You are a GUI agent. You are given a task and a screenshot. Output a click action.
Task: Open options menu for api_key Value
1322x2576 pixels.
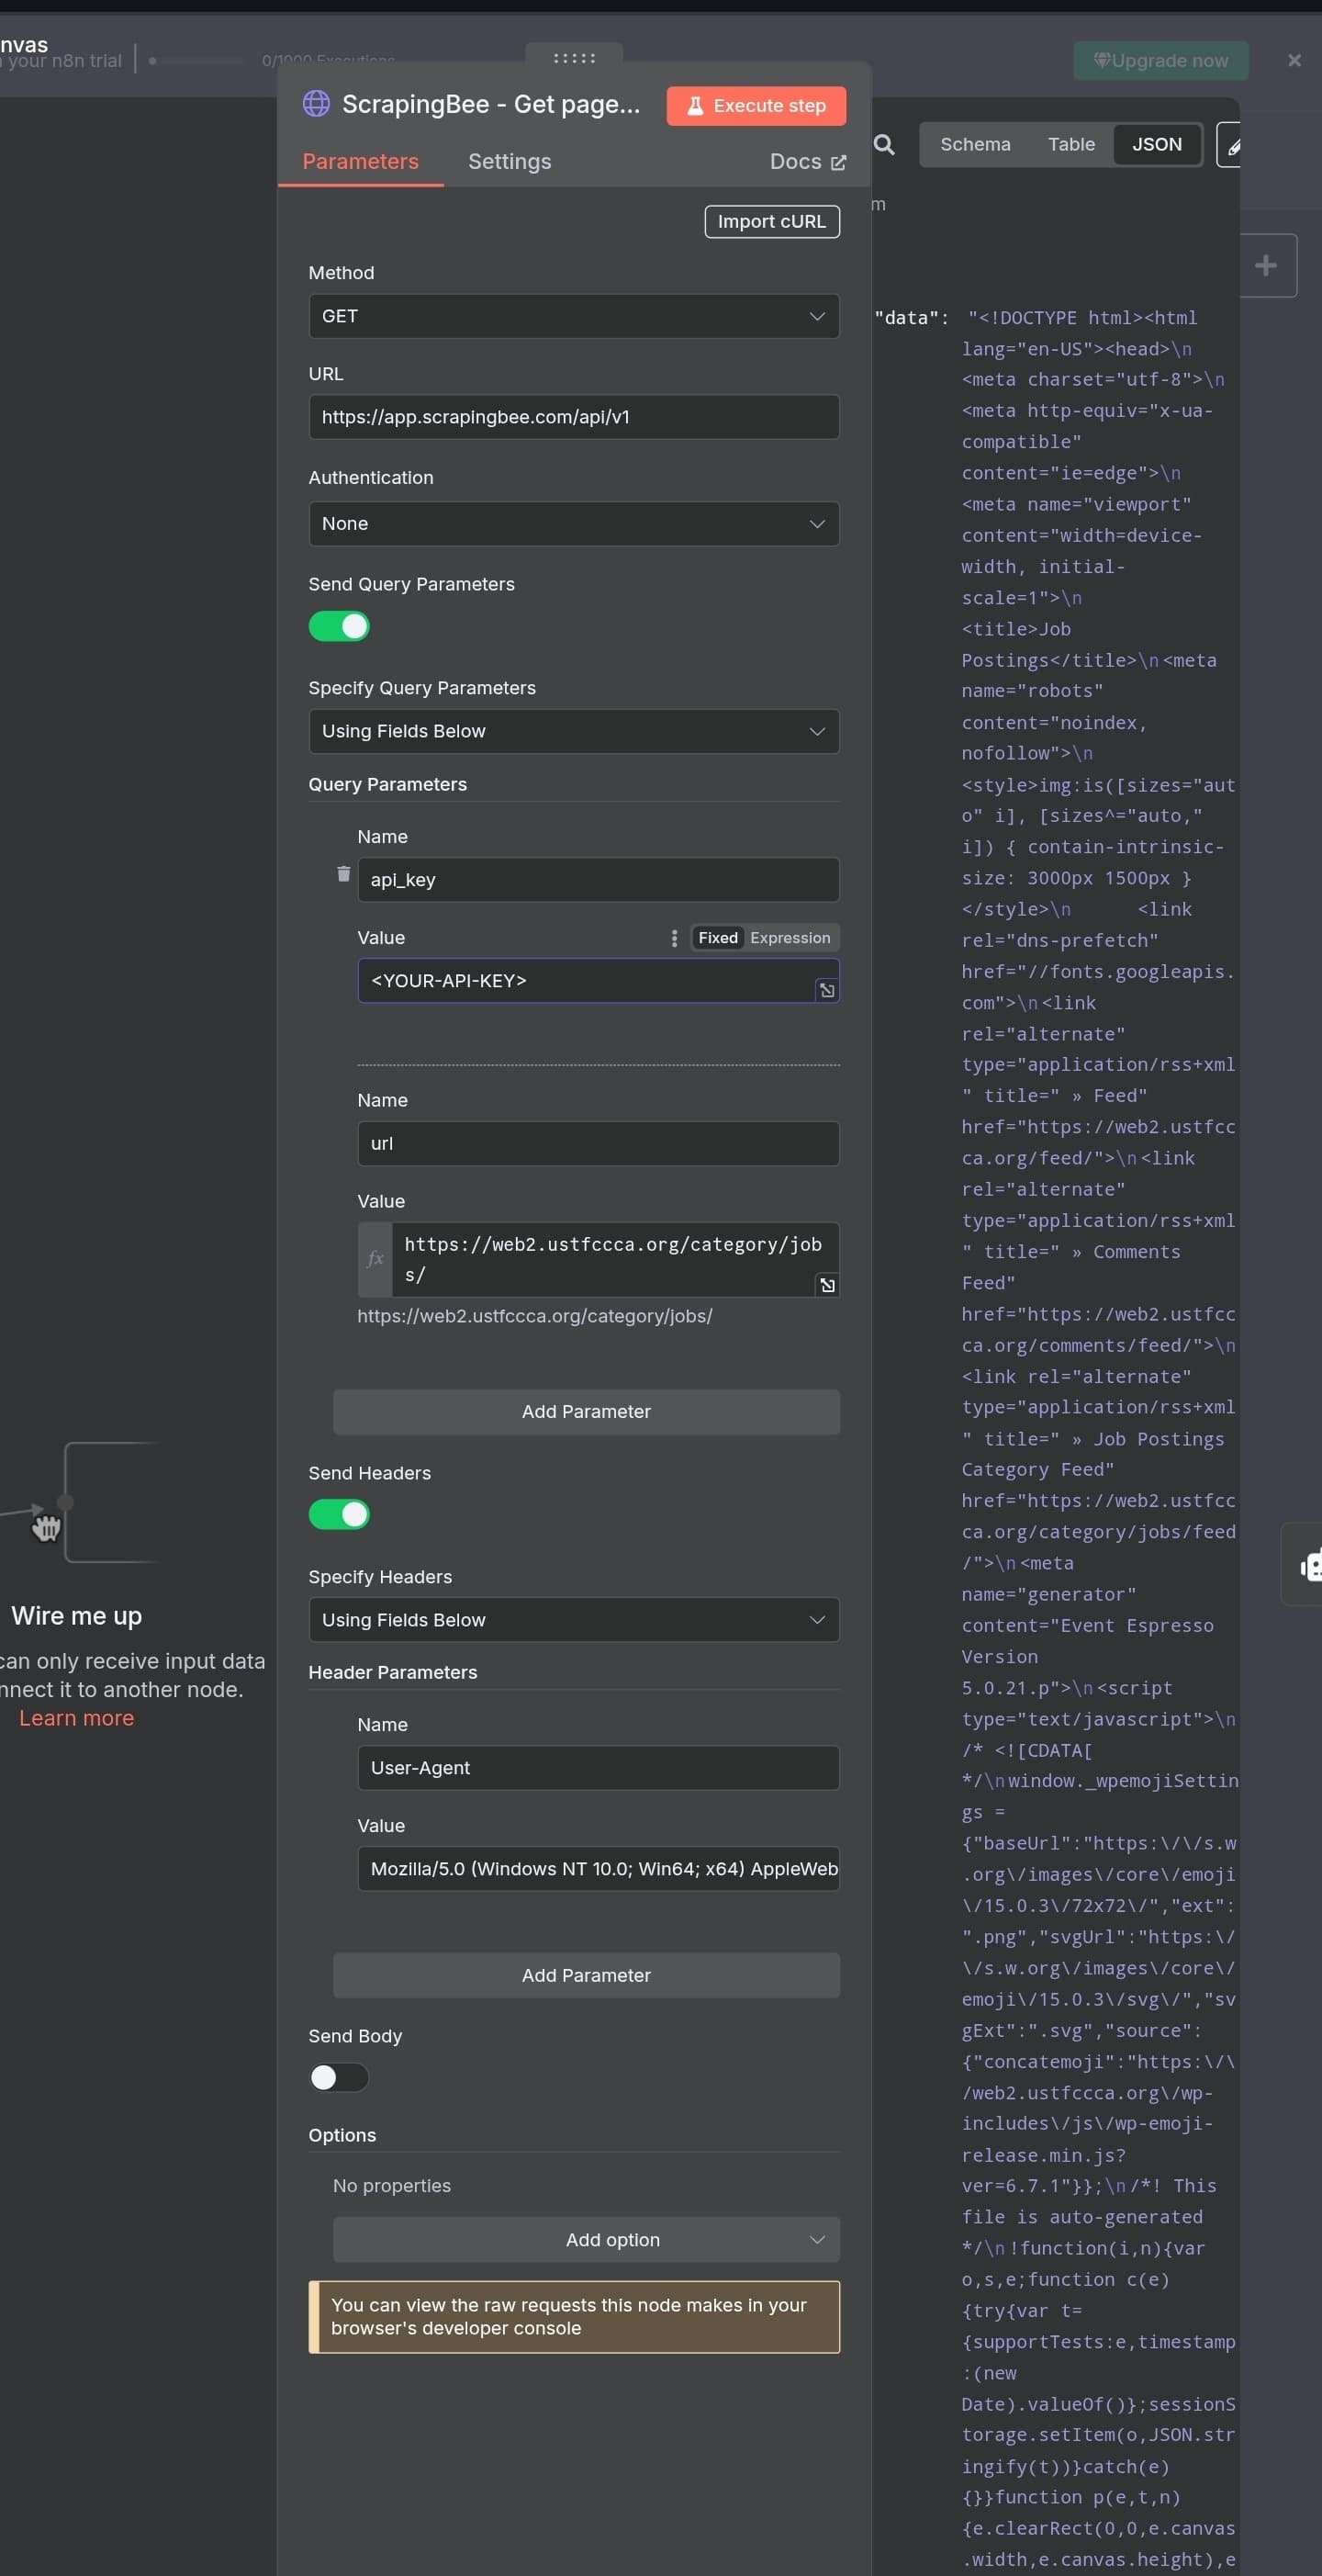pyautogui.click(x=674, y=937)
